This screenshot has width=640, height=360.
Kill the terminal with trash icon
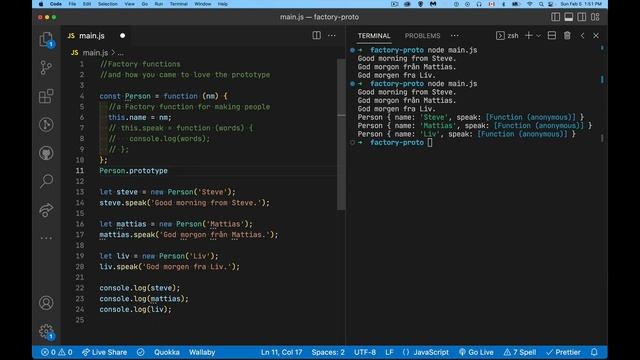click(567, 36)
